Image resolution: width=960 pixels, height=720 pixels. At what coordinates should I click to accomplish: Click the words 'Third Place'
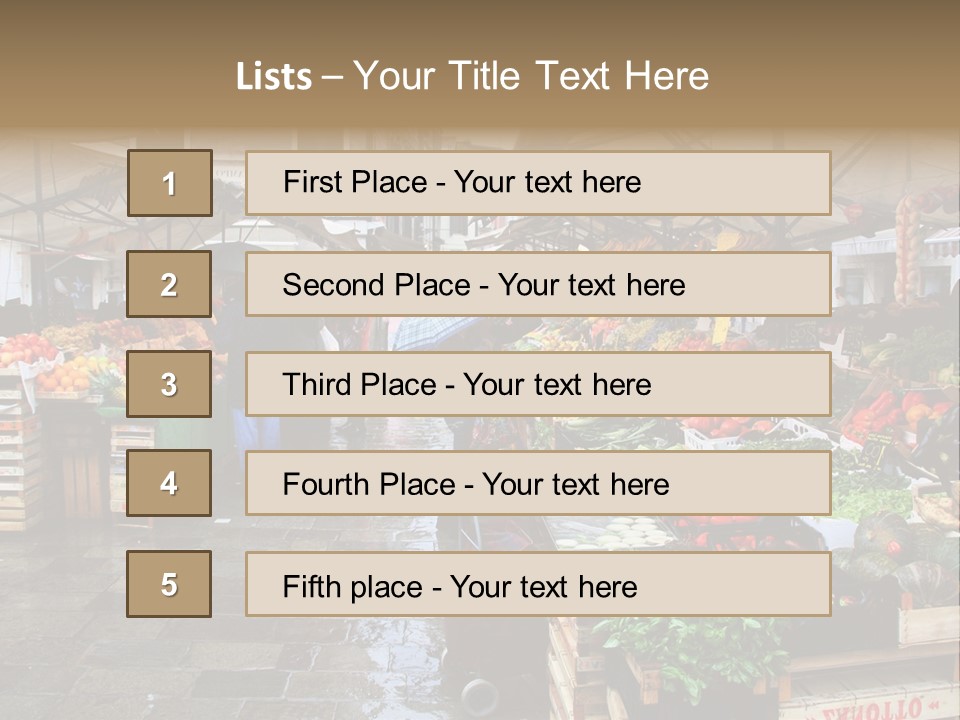pyautogui.click(x=359, y=384)
